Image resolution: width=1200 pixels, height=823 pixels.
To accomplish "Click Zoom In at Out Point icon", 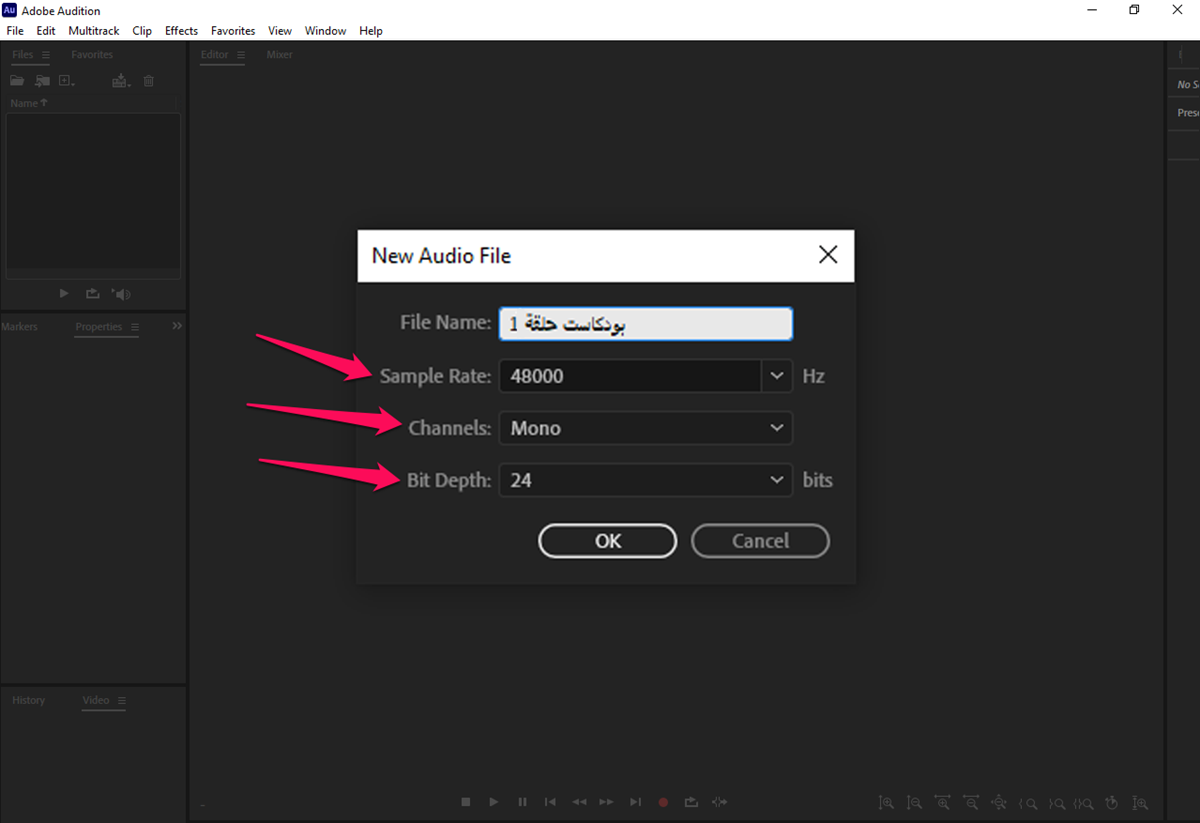I will click(1056, 802).
